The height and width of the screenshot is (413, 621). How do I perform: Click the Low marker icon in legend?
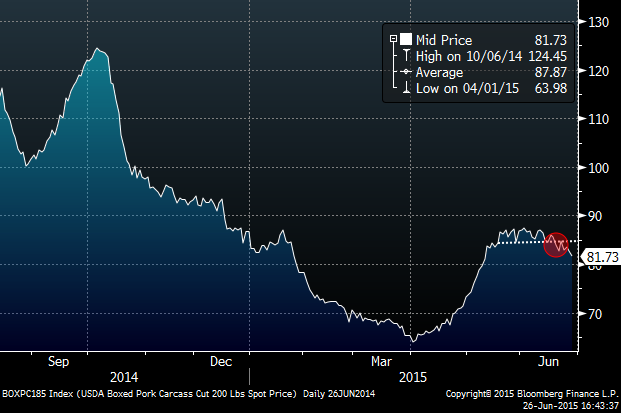pyautogui.click(x=407, y=90)
